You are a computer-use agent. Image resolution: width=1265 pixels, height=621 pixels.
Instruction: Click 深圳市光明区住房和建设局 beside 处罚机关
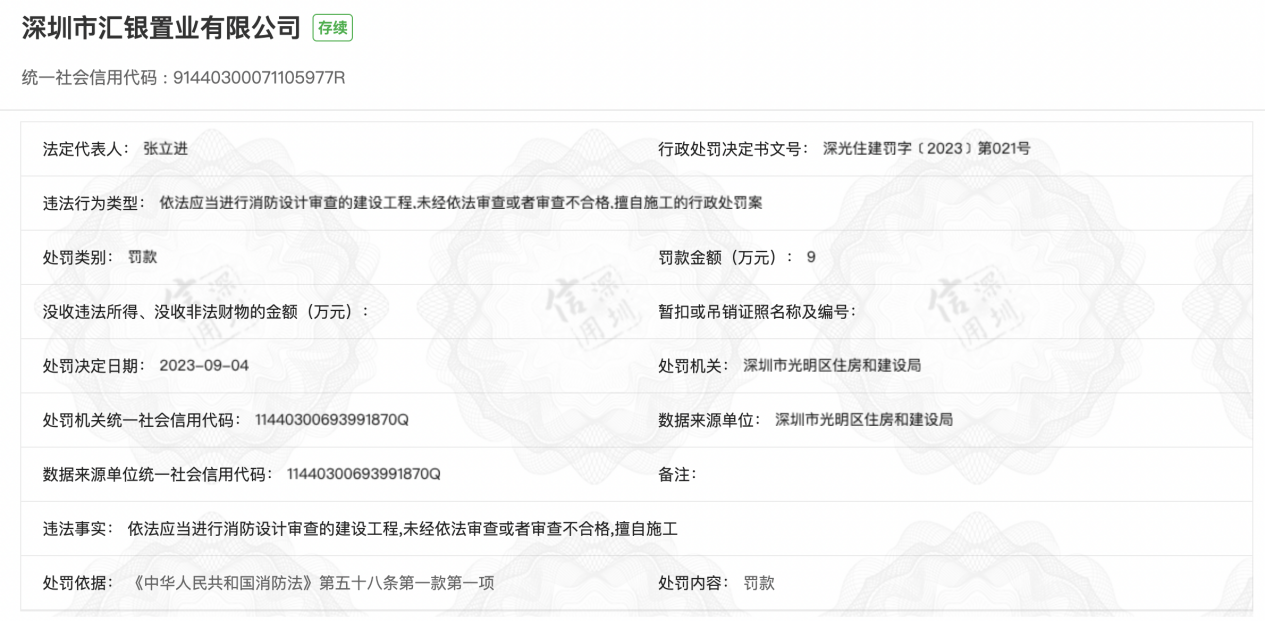coord(832,365)
